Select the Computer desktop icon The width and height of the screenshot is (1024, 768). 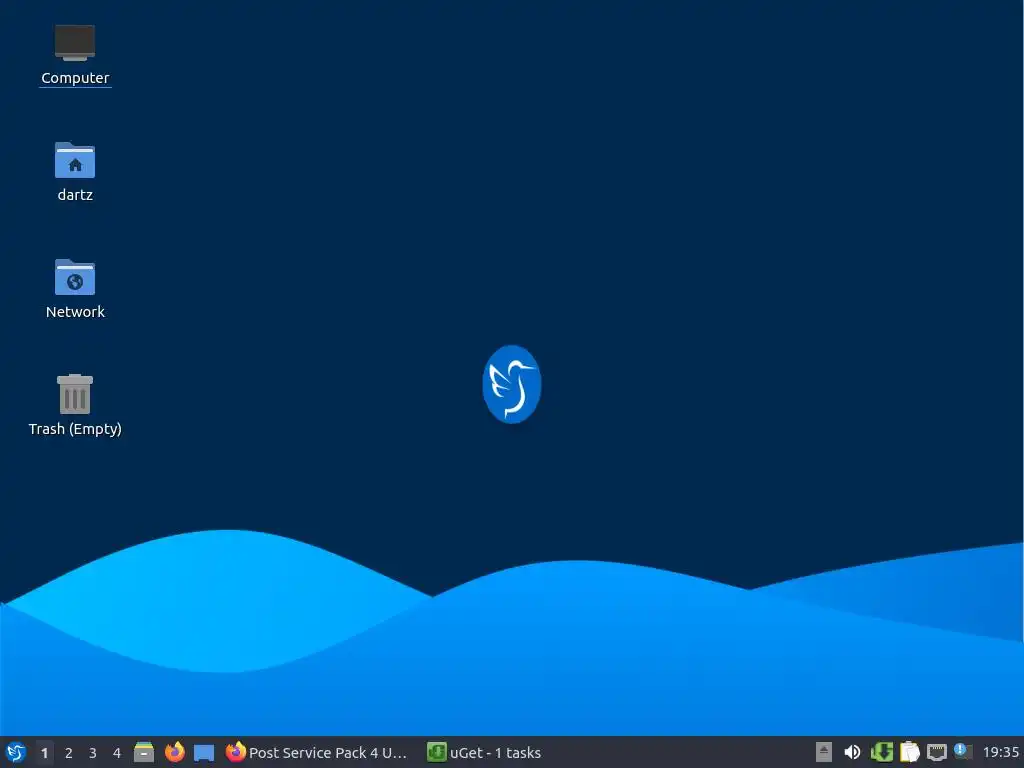(75, 56)
